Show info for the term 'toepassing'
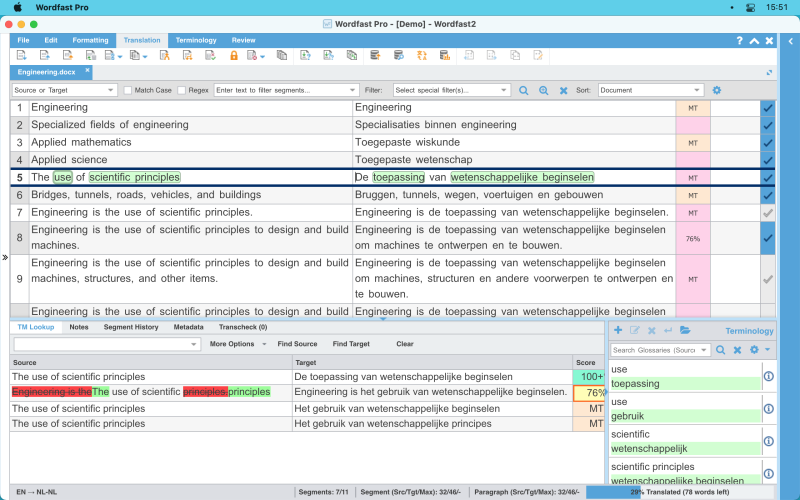 (769, 377)
